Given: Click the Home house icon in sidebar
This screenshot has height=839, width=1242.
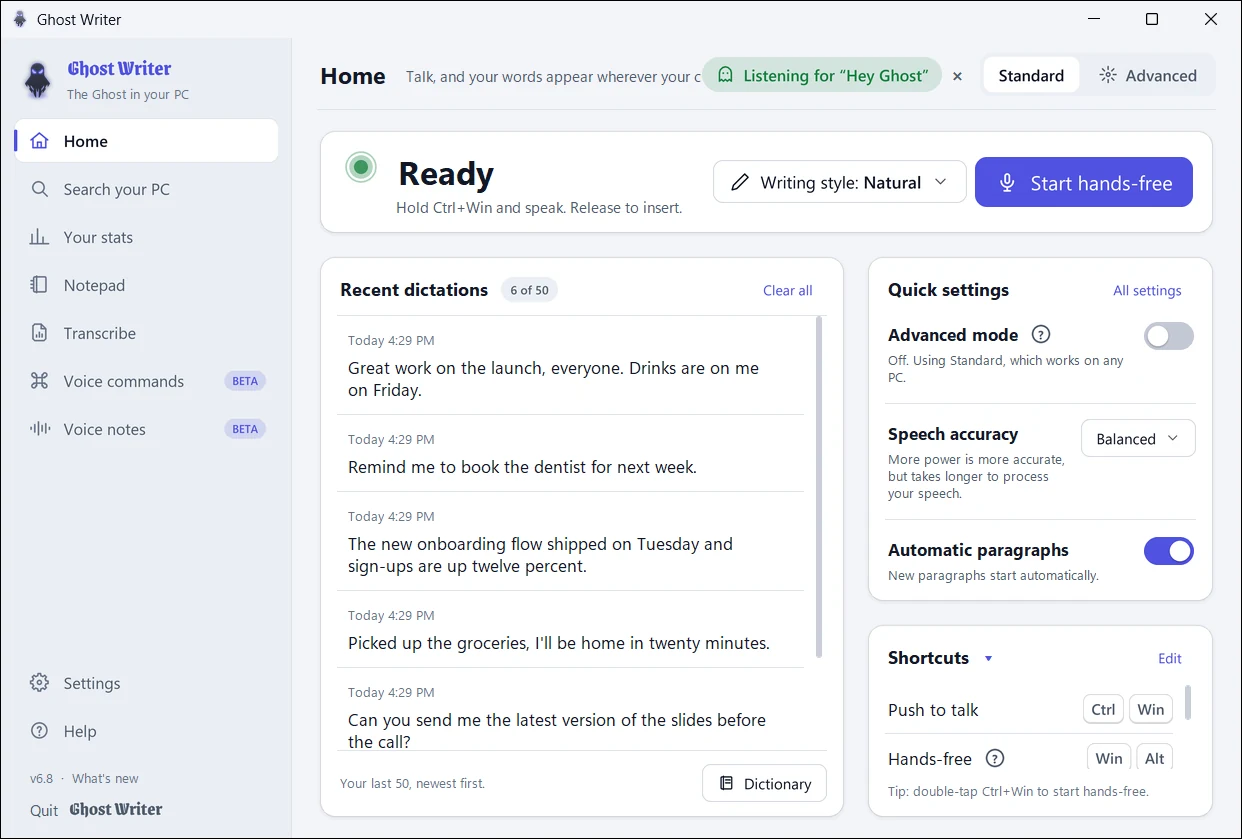Looking at the screenshot, I should (39, 141).
